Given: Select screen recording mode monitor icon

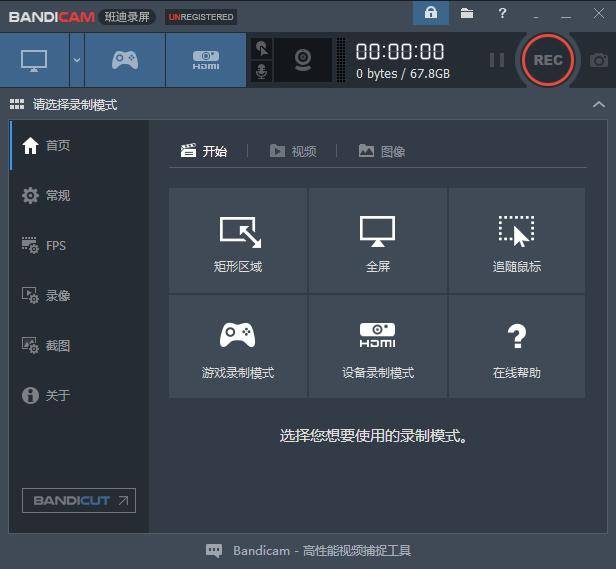Looking at the screenshot, I should [x=35, y=60].
